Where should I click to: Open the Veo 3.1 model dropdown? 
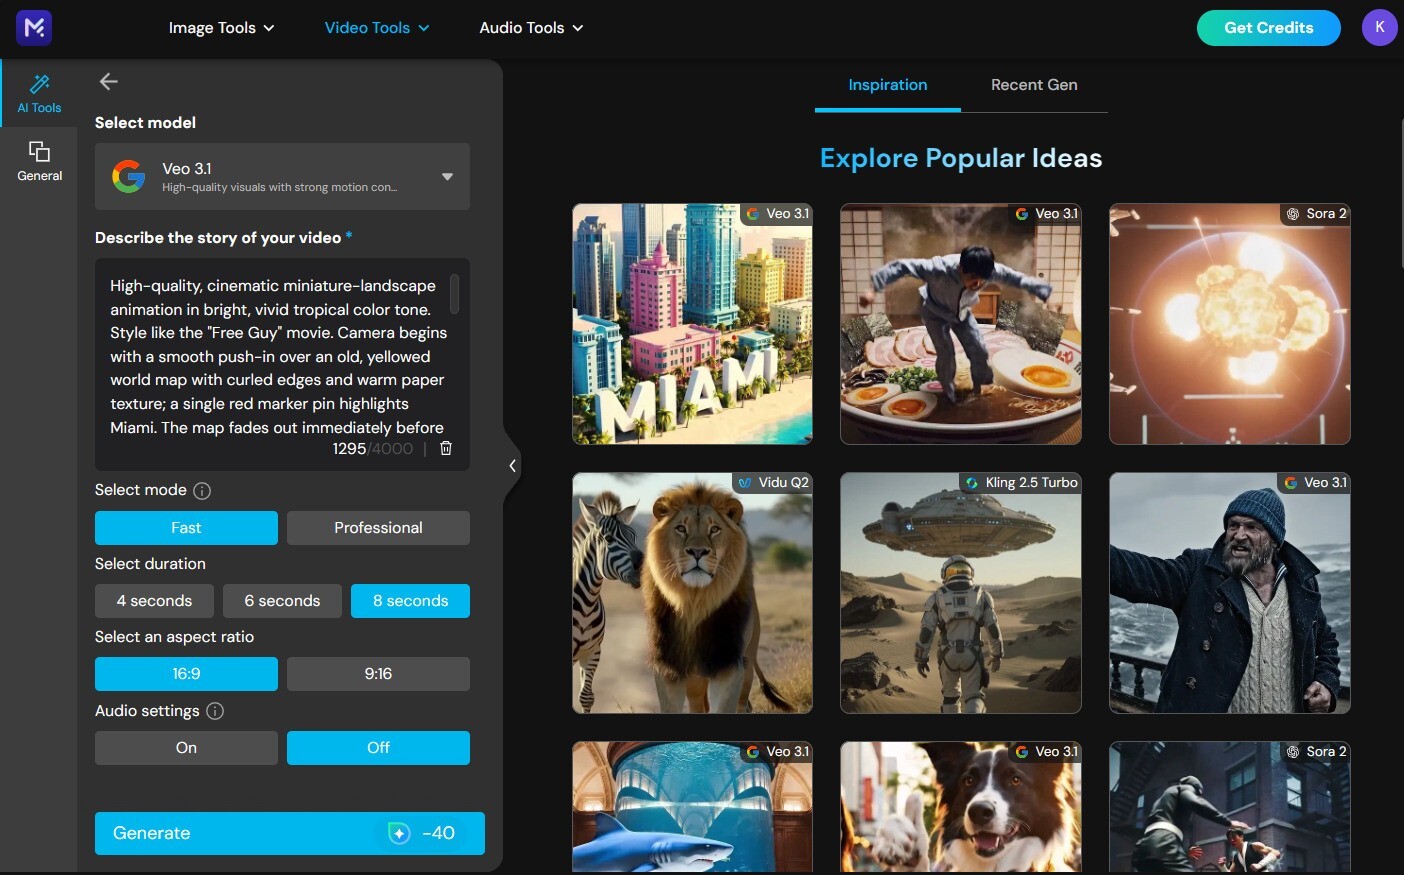282,176
